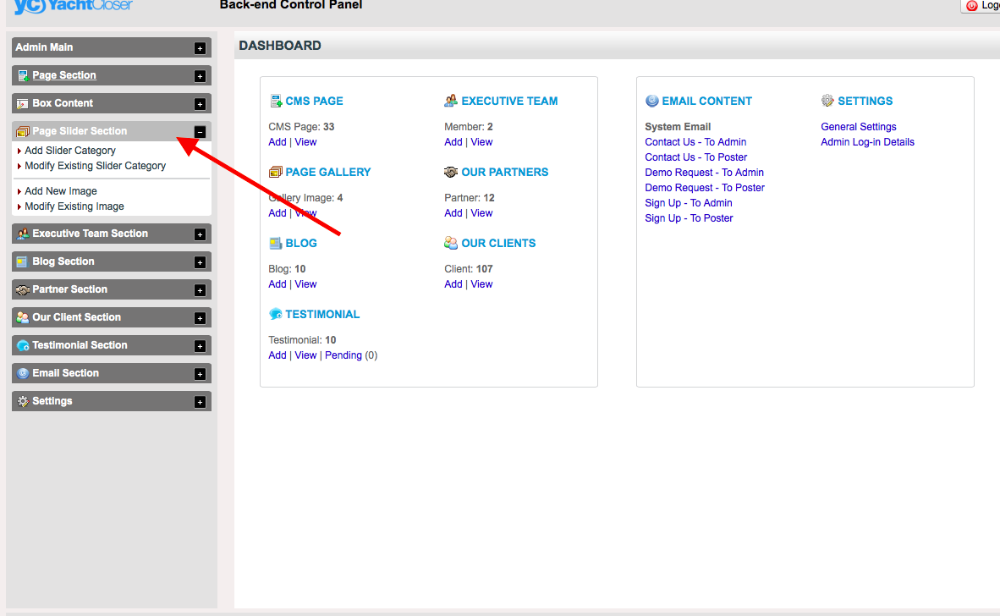This screenshot has height=616, width=1000.
Task: Click the Testimonial Section speech icon
Action: (x=23, y=346)
